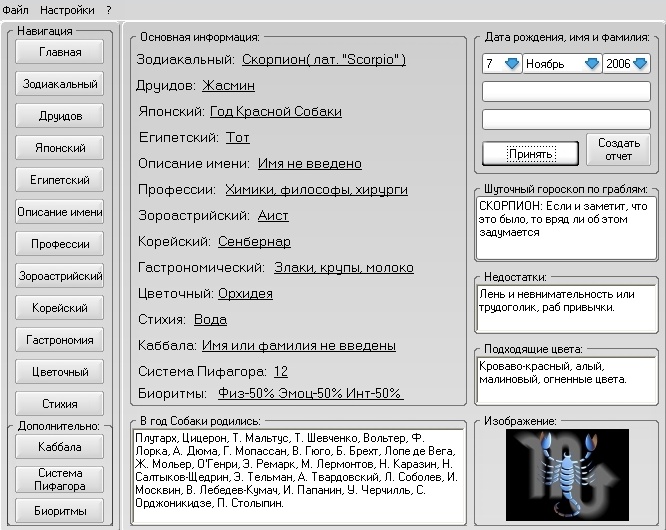
Task: Click the Описание имени navigation button
Action: point(59,212)
